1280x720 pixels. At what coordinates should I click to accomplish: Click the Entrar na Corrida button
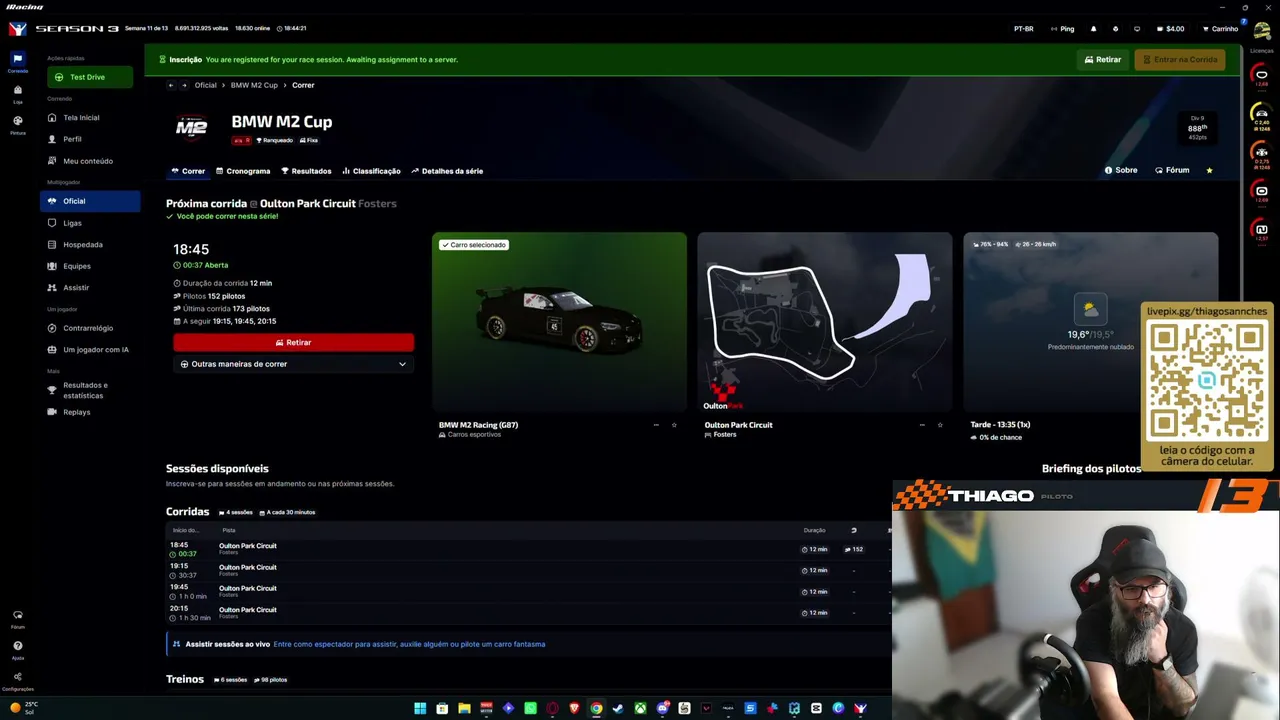tap(1180, 59)
